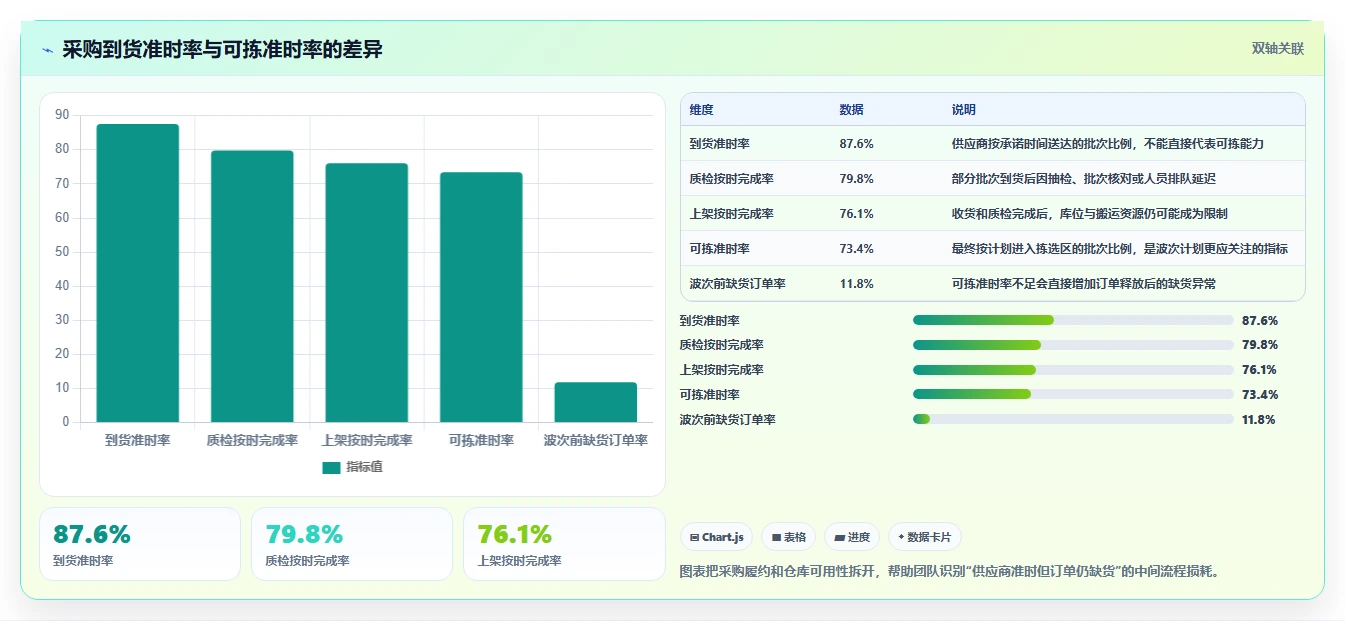The image size is (1345, 621).
Task: Click the 上架按时完成率 bar in the chart
Action: (367, 292)
